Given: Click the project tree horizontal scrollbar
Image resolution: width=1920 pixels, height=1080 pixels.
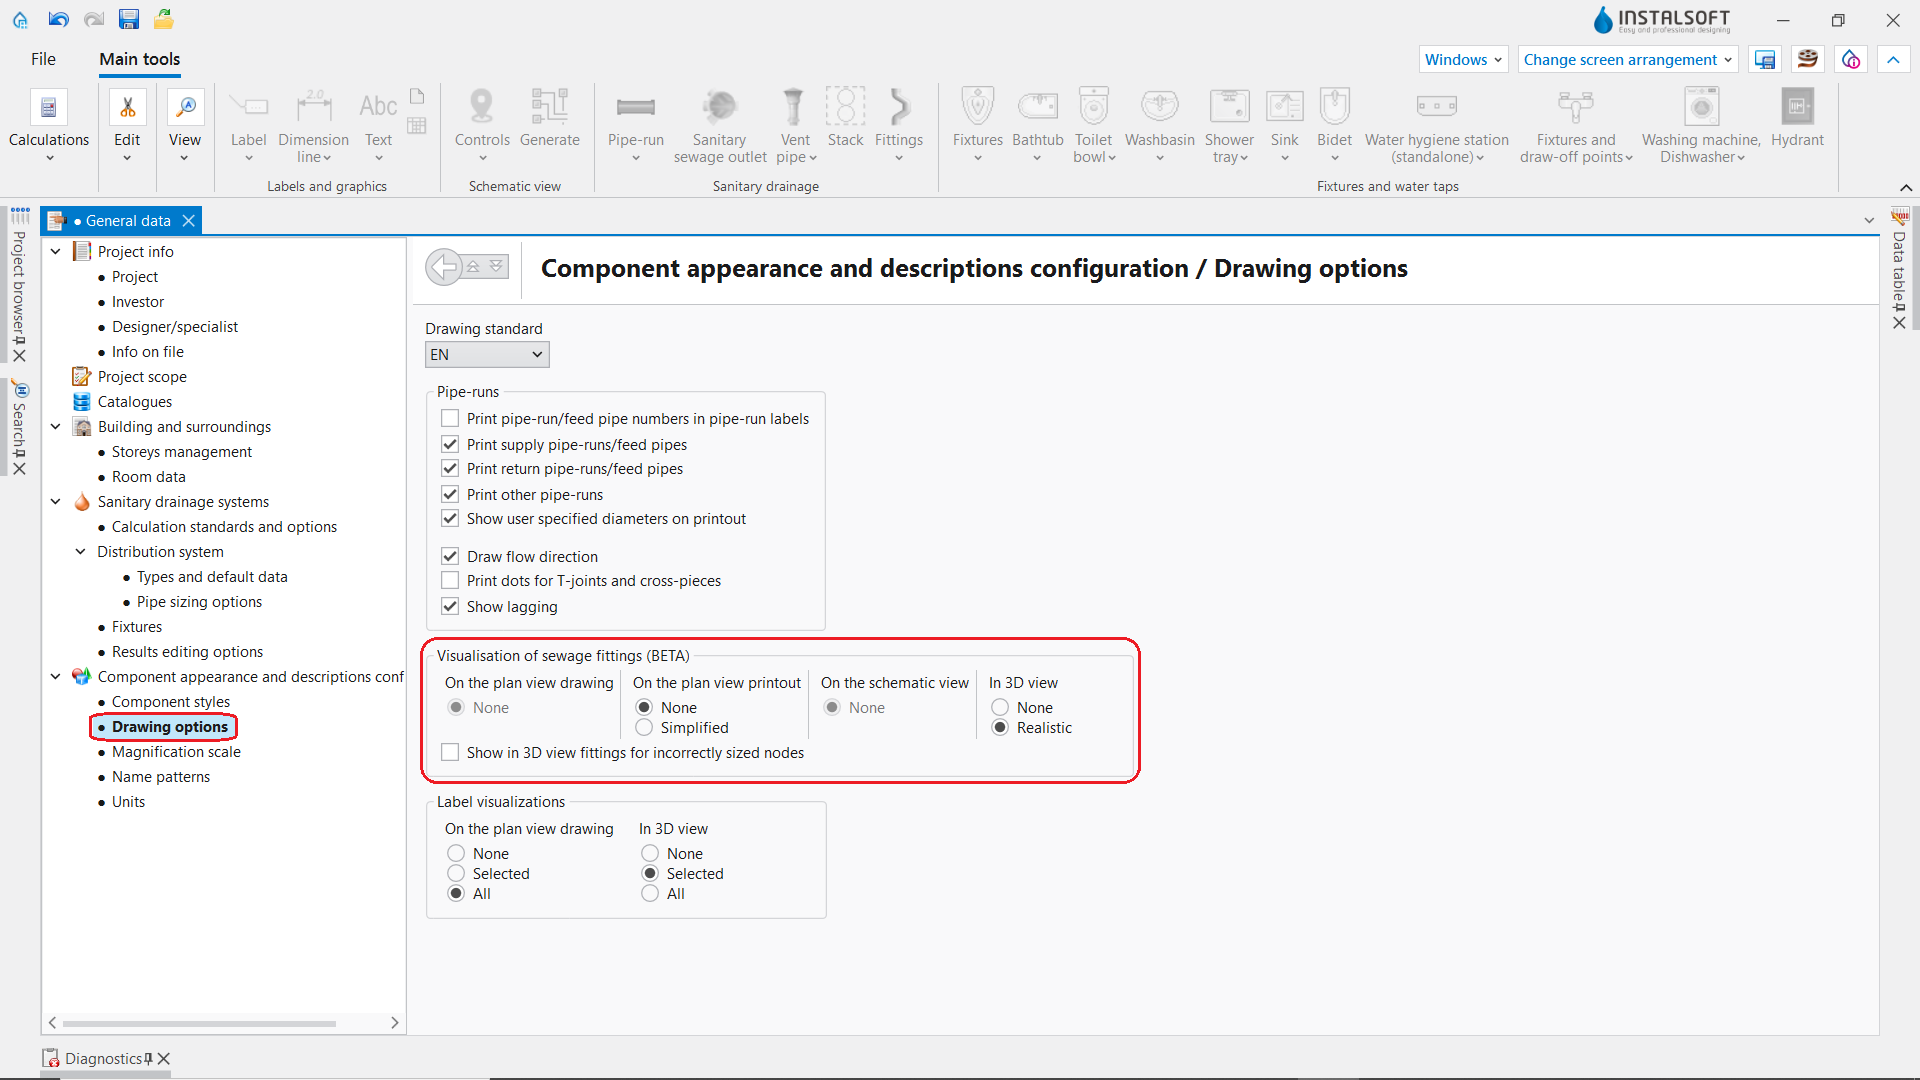Looking at the screenshot, I should point(199,1023).
